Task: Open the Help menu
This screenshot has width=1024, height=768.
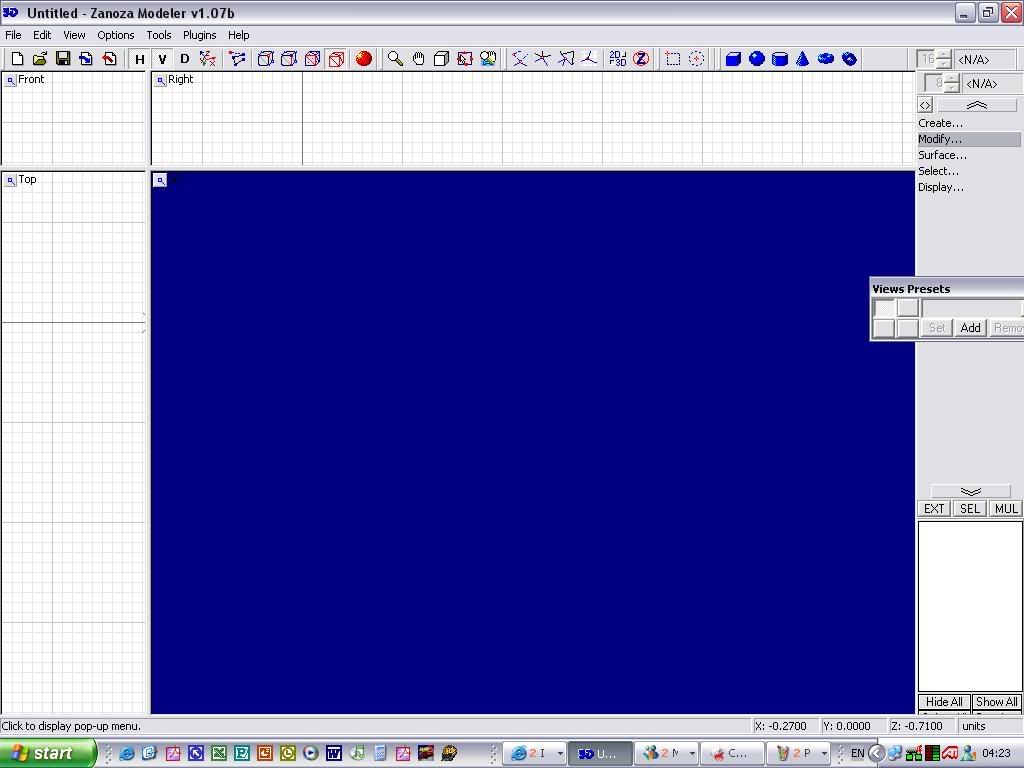Action: click(238, 35)
